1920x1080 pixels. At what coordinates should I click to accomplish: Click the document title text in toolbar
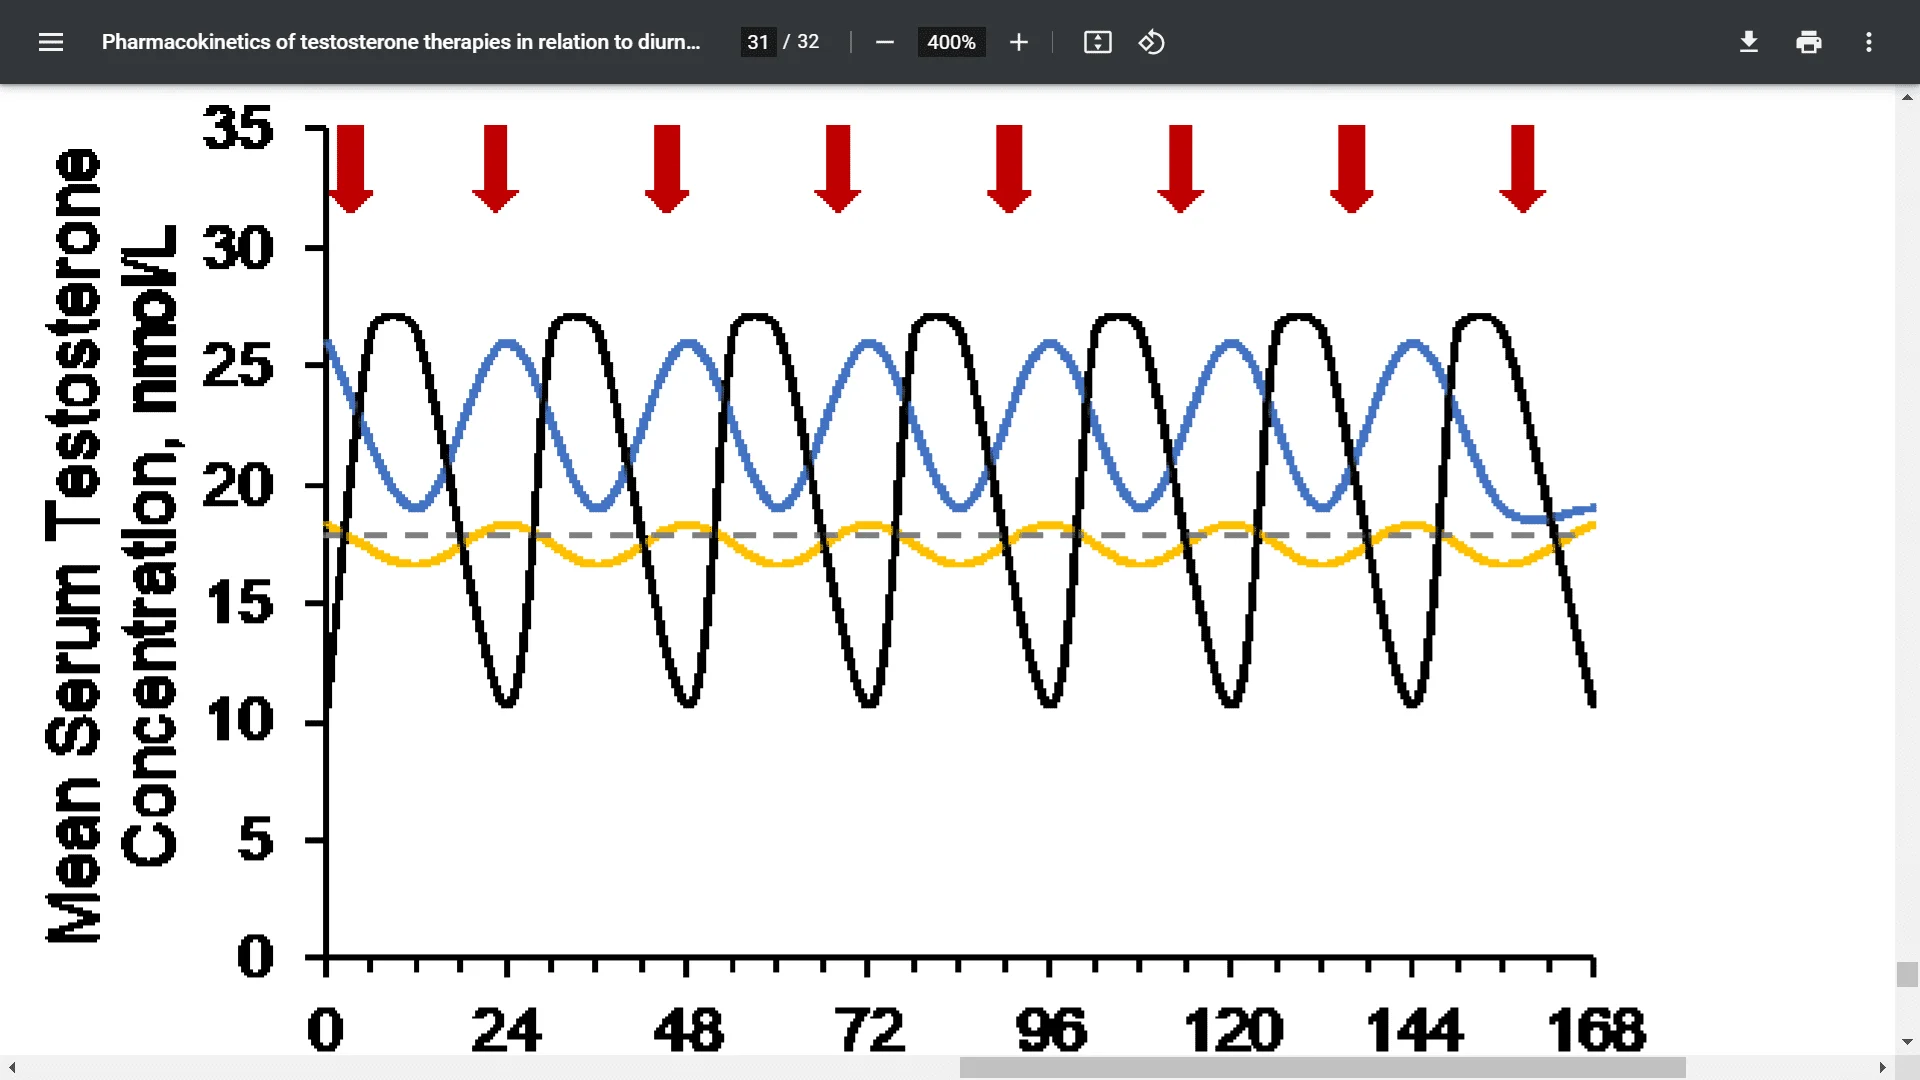coord(400,42)
